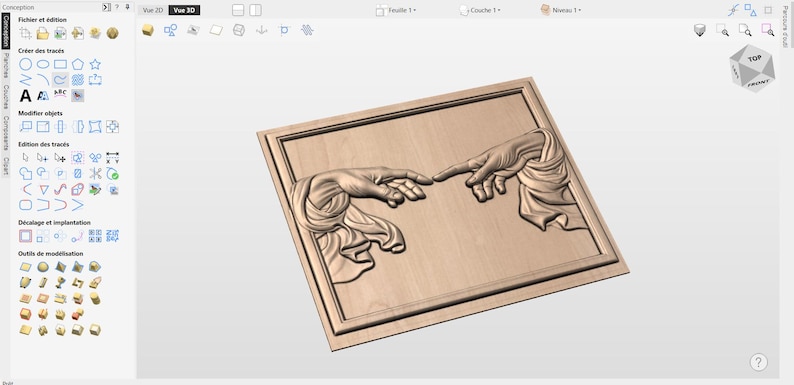Select the Auto Layout Text tool
794x385 pixels.
pos(43,95)
